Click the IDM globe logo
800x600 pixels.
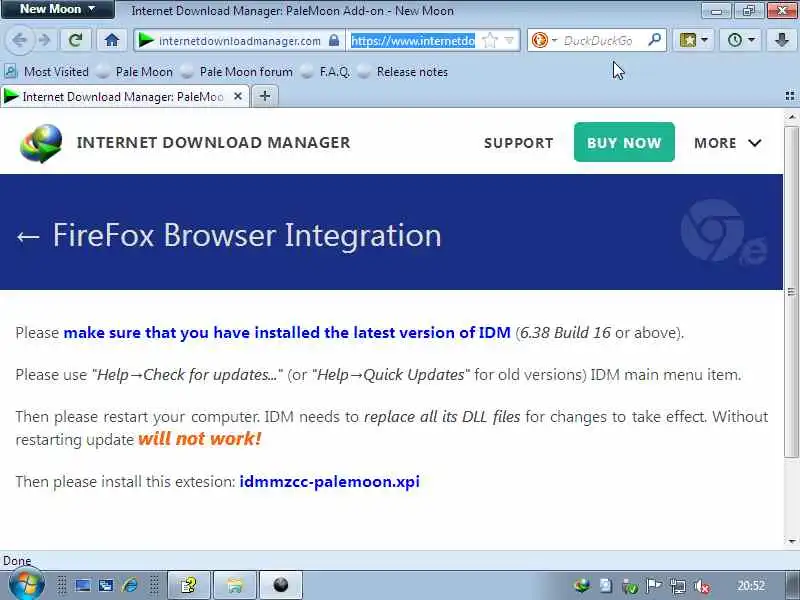coord(41,143)
